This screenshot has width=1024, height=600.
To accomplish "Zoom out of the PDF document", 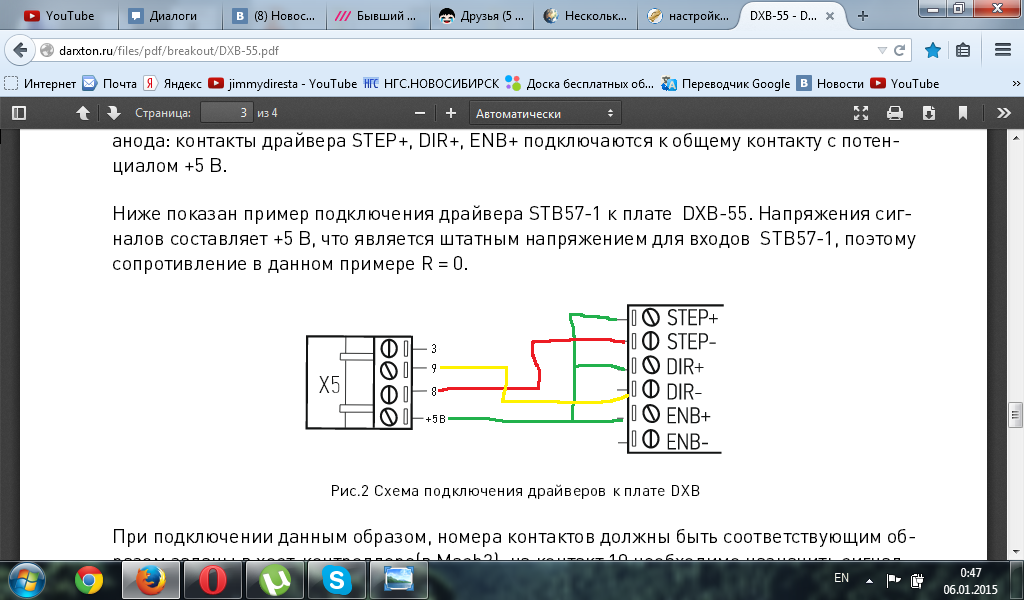I will pos(420,113).
